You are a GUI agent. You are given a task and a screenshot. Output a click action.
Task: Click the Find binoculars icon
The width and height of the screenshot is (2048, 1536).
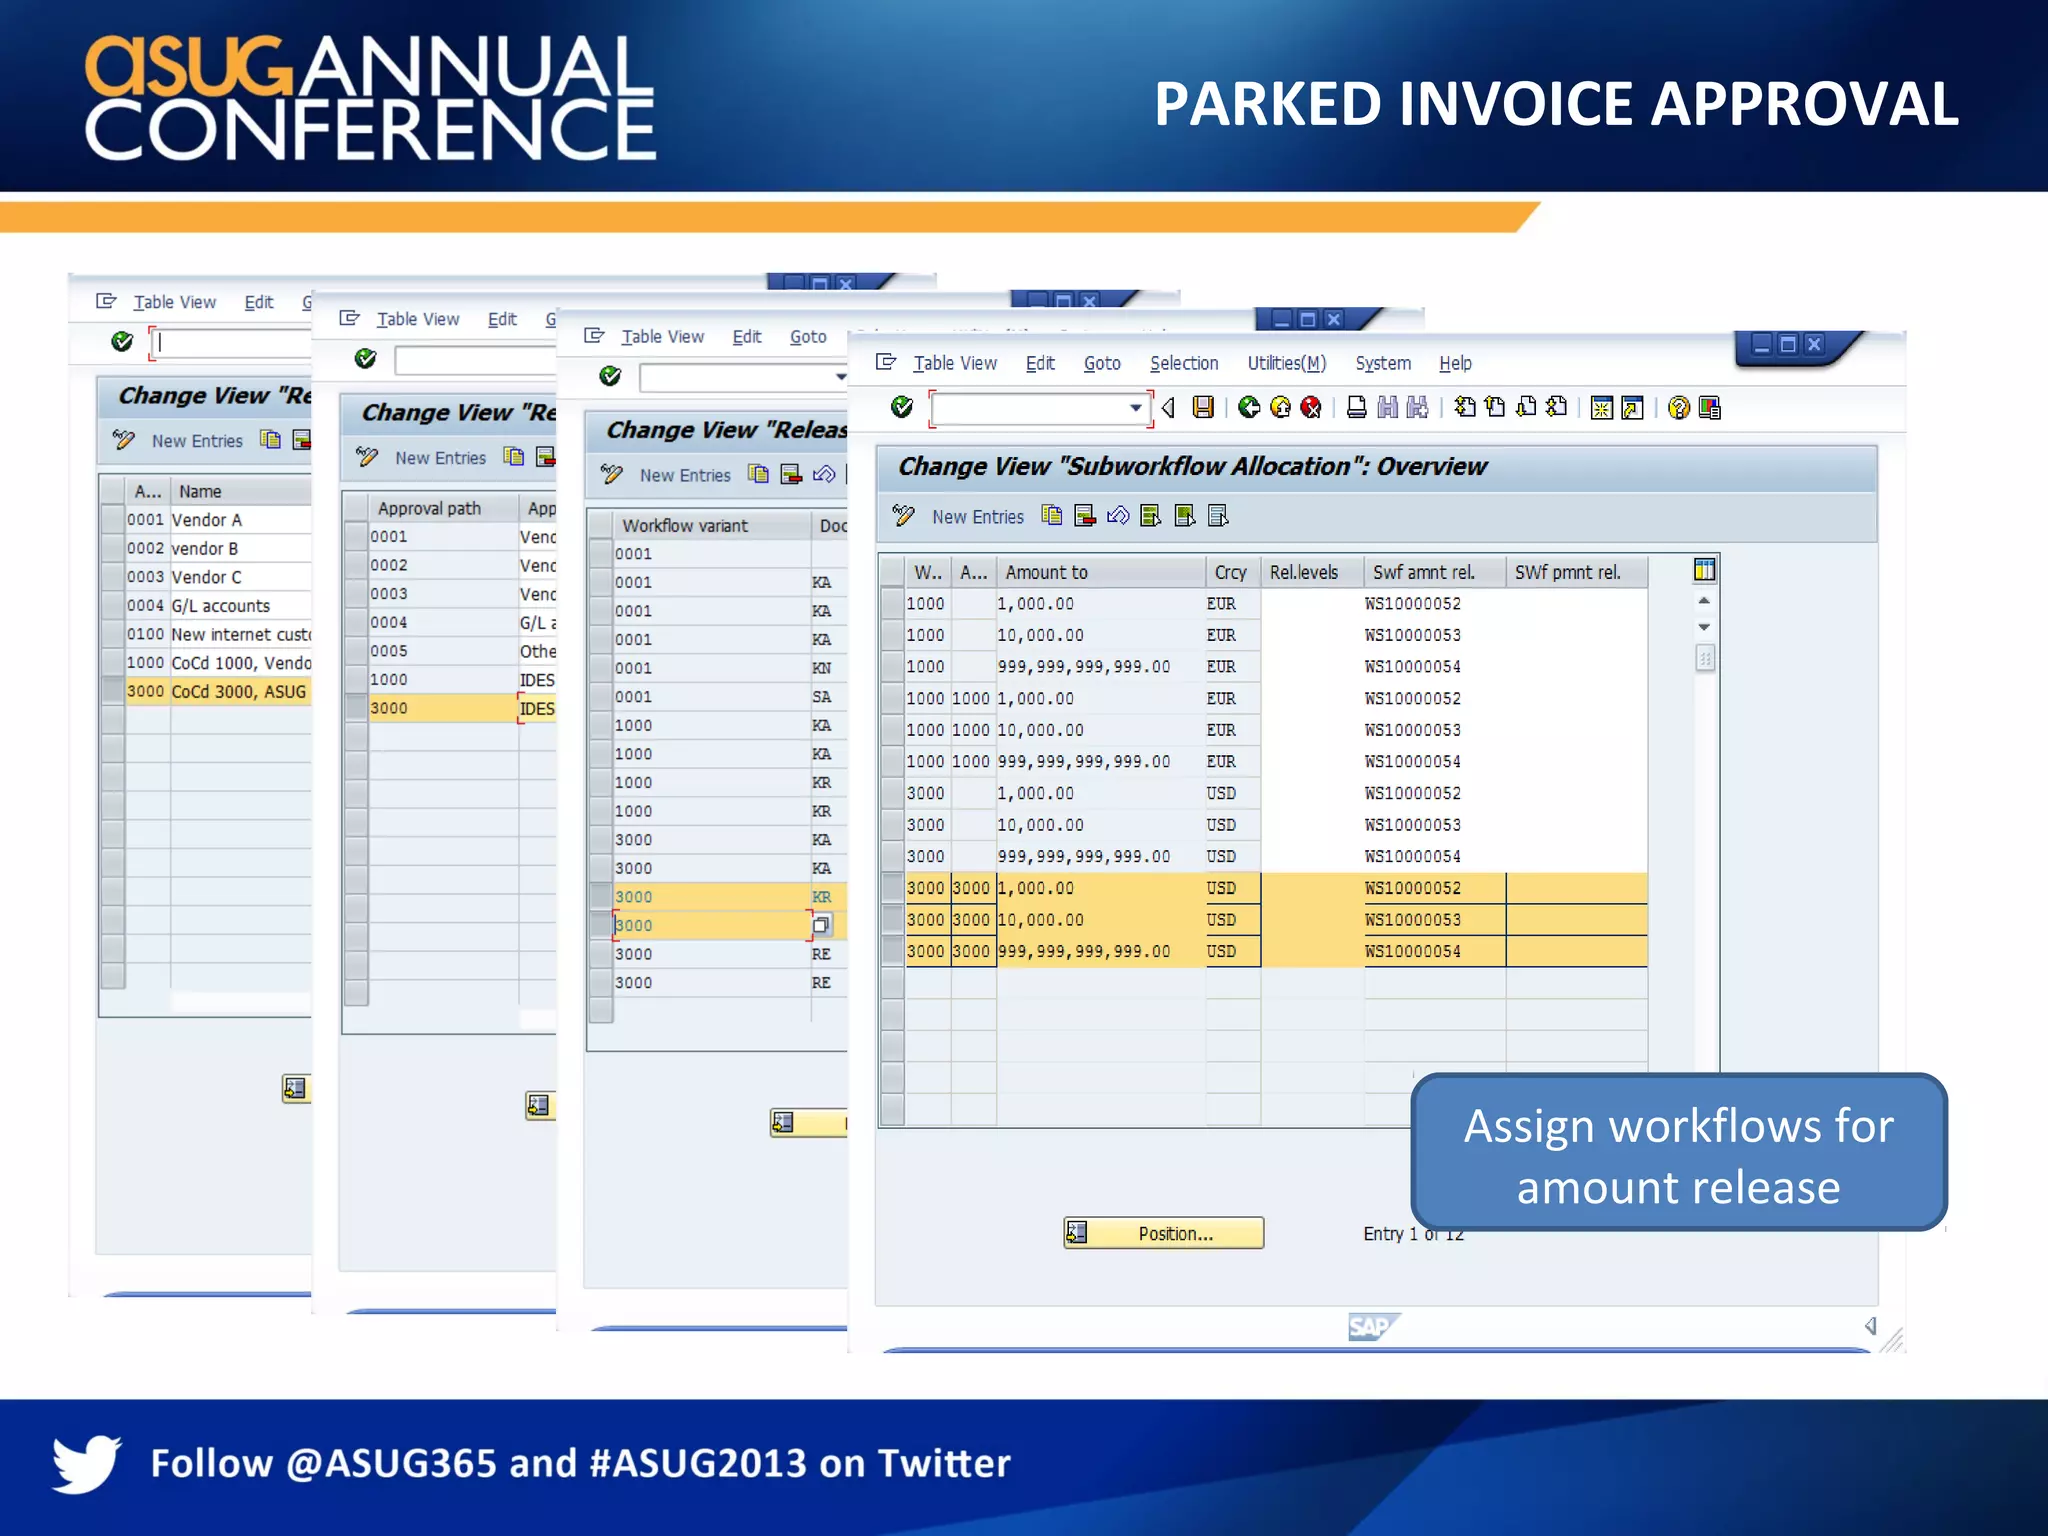click(1387, 407)
